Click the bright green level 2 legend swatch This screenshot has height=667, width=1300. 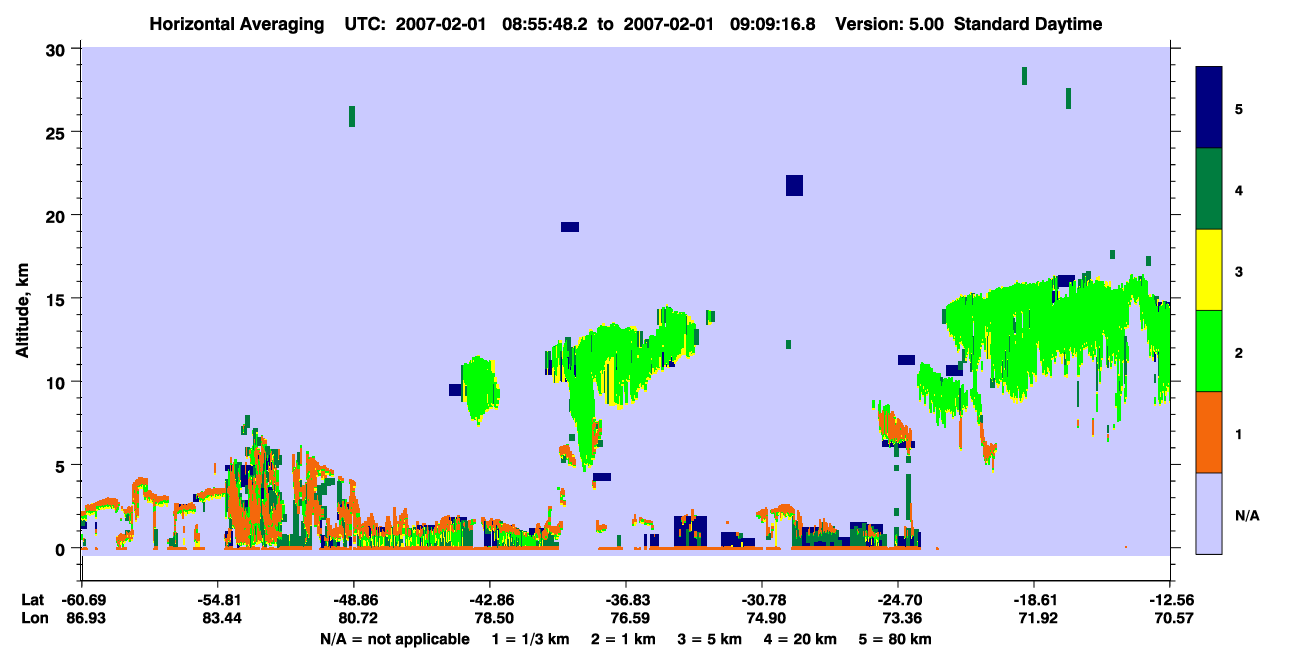1209,351
